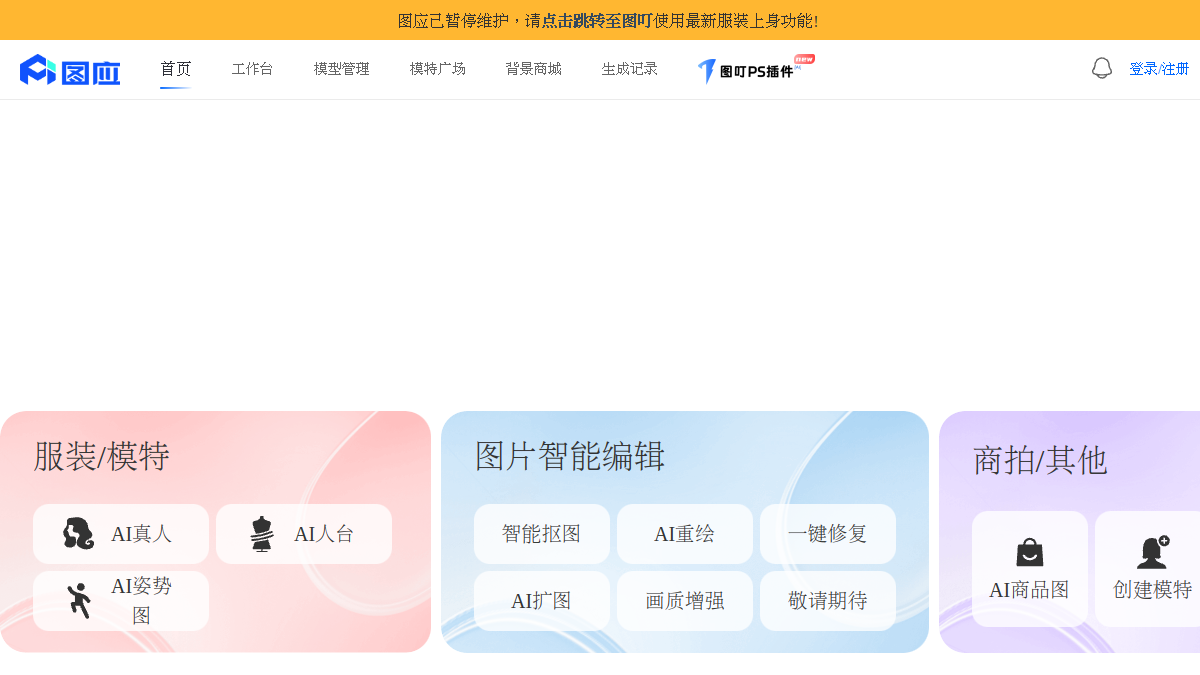This screenshot has height=675, width=1200.
Task: Open the 背景商城 page
Action: coord(534,69)
